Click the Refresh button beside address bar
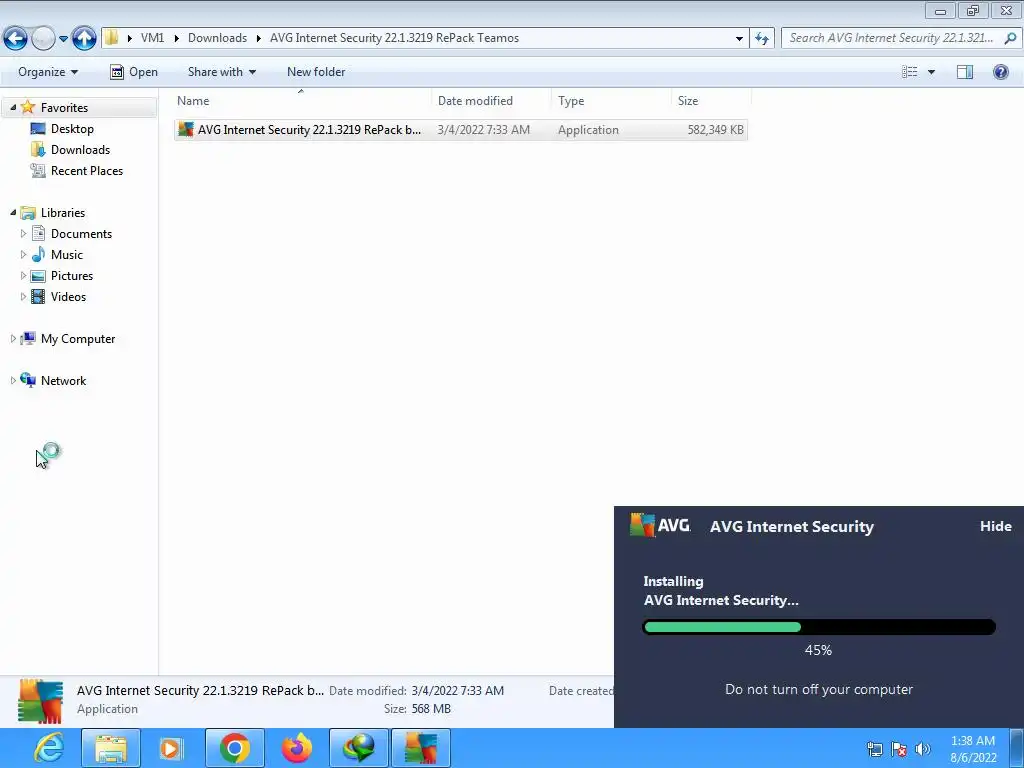1024x768 pixels. click(761, 39)
